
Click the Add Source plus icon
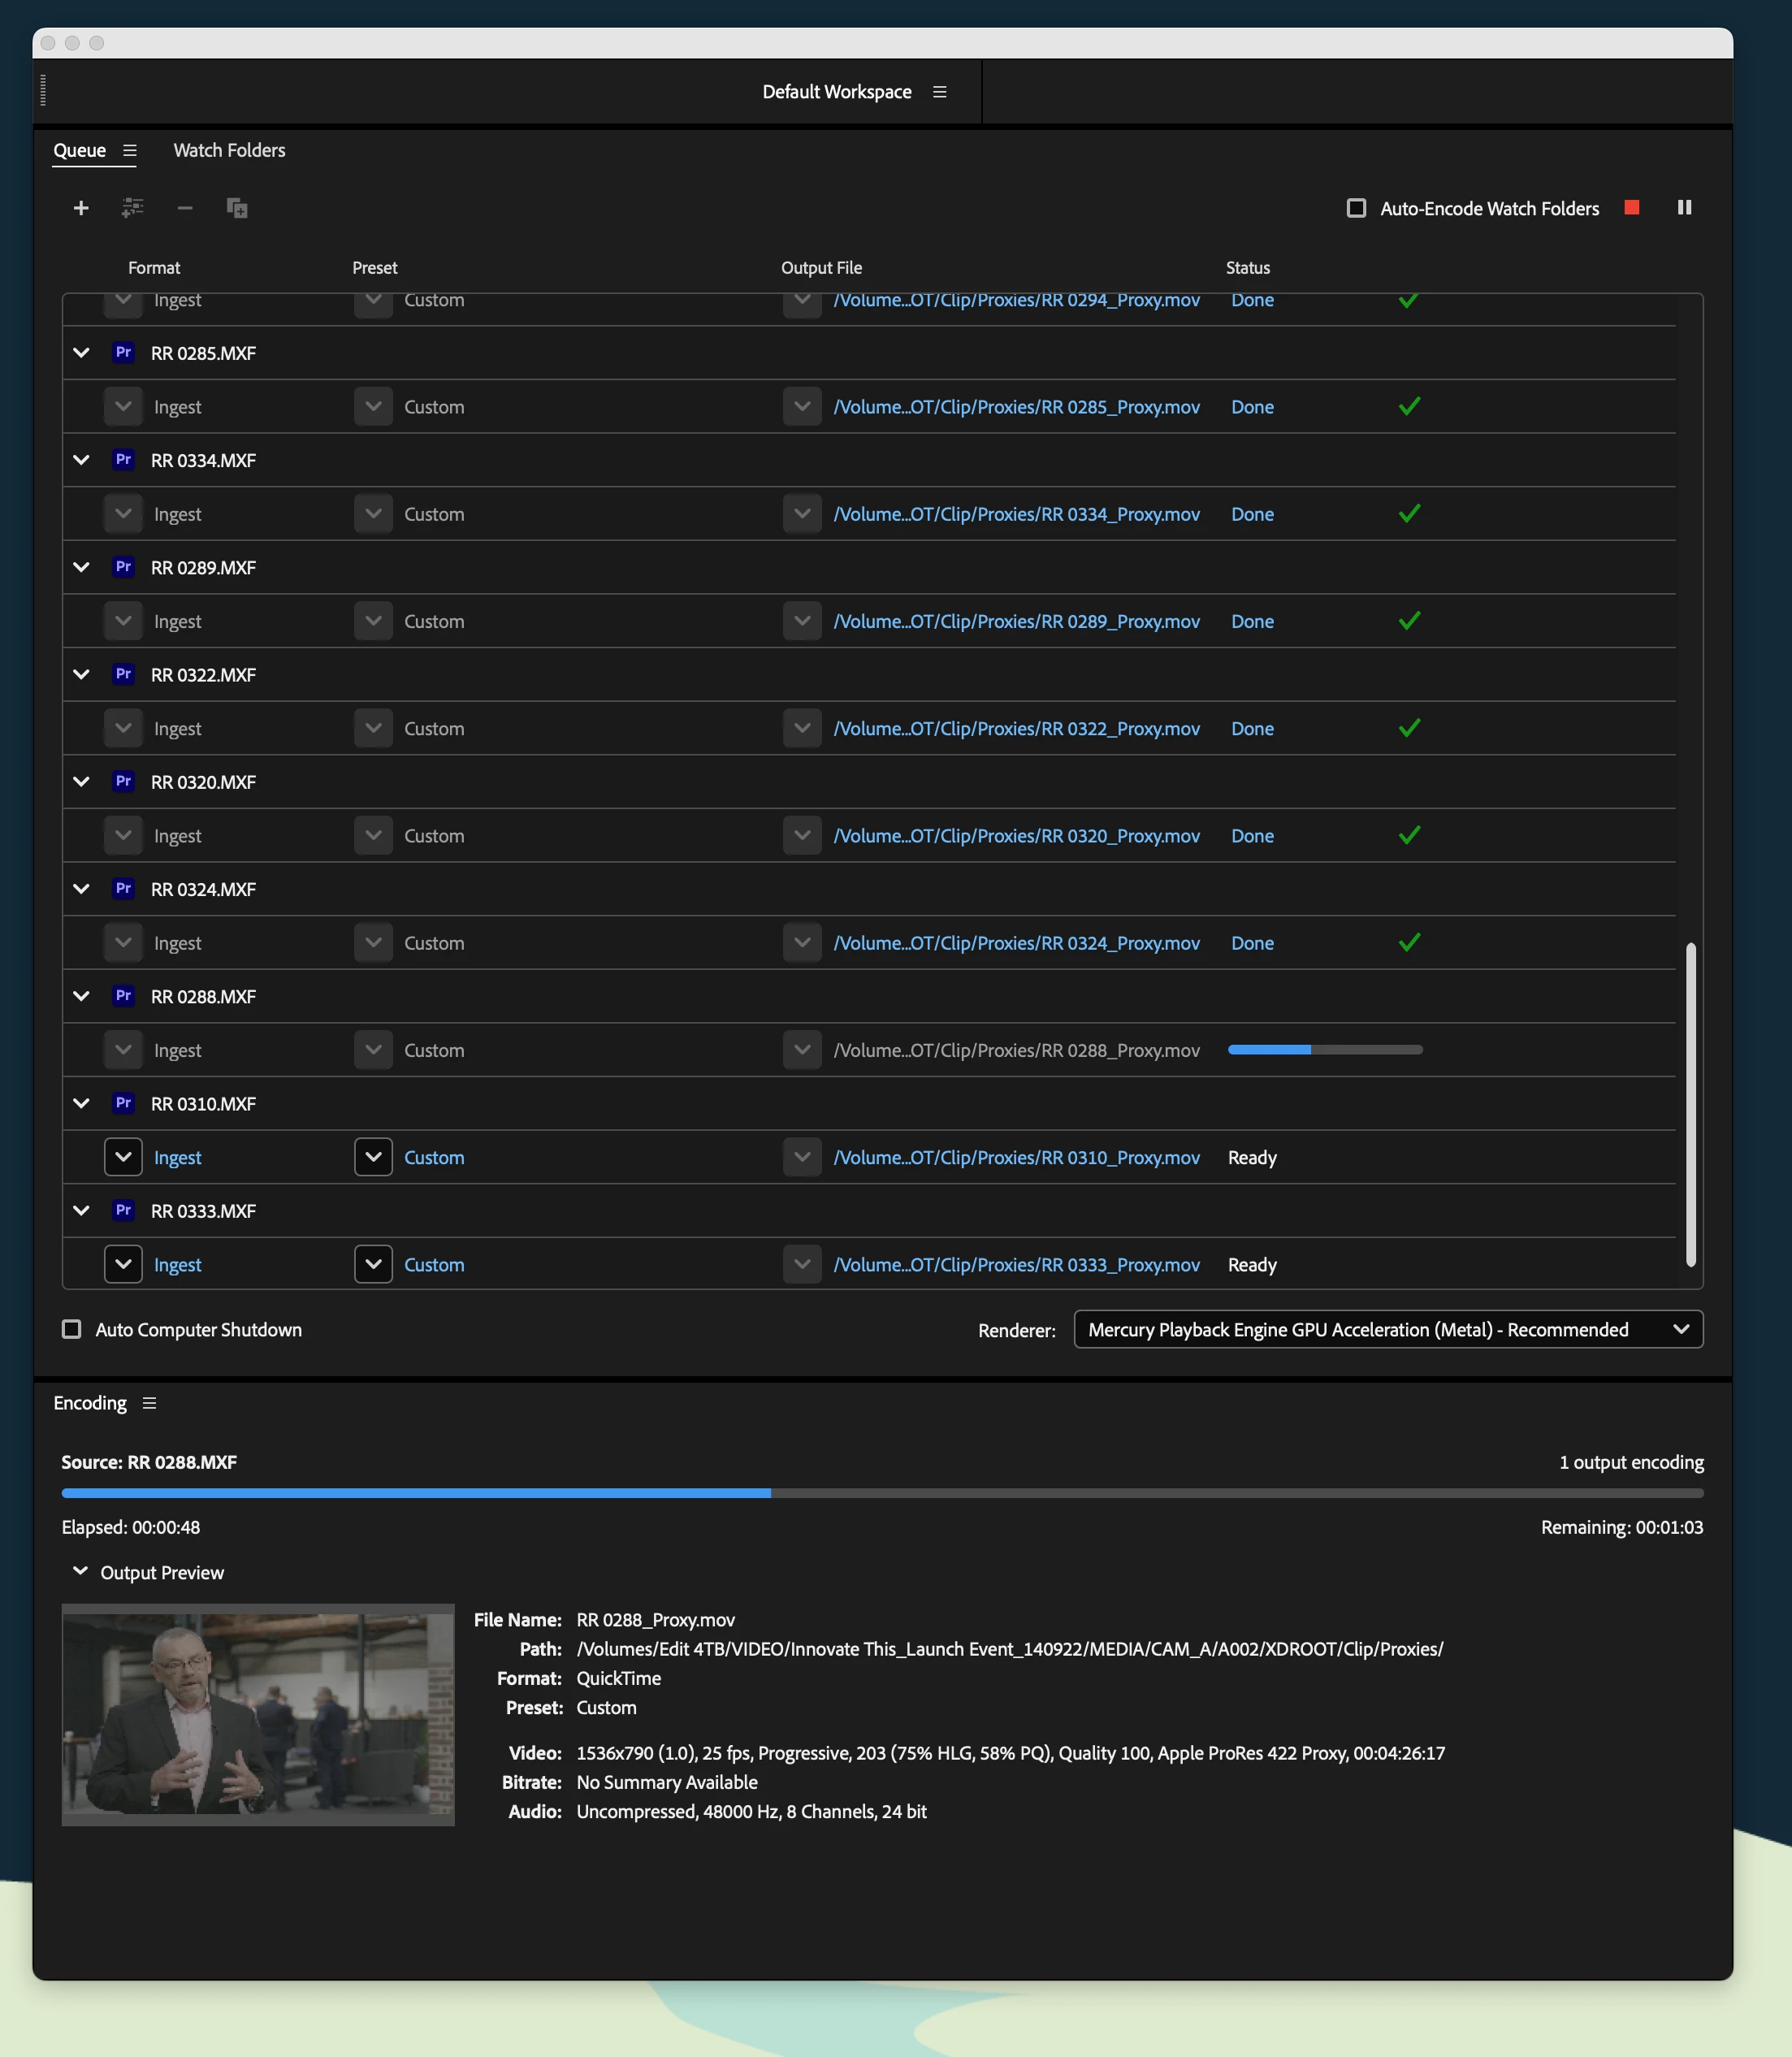[x=81, y=208]
